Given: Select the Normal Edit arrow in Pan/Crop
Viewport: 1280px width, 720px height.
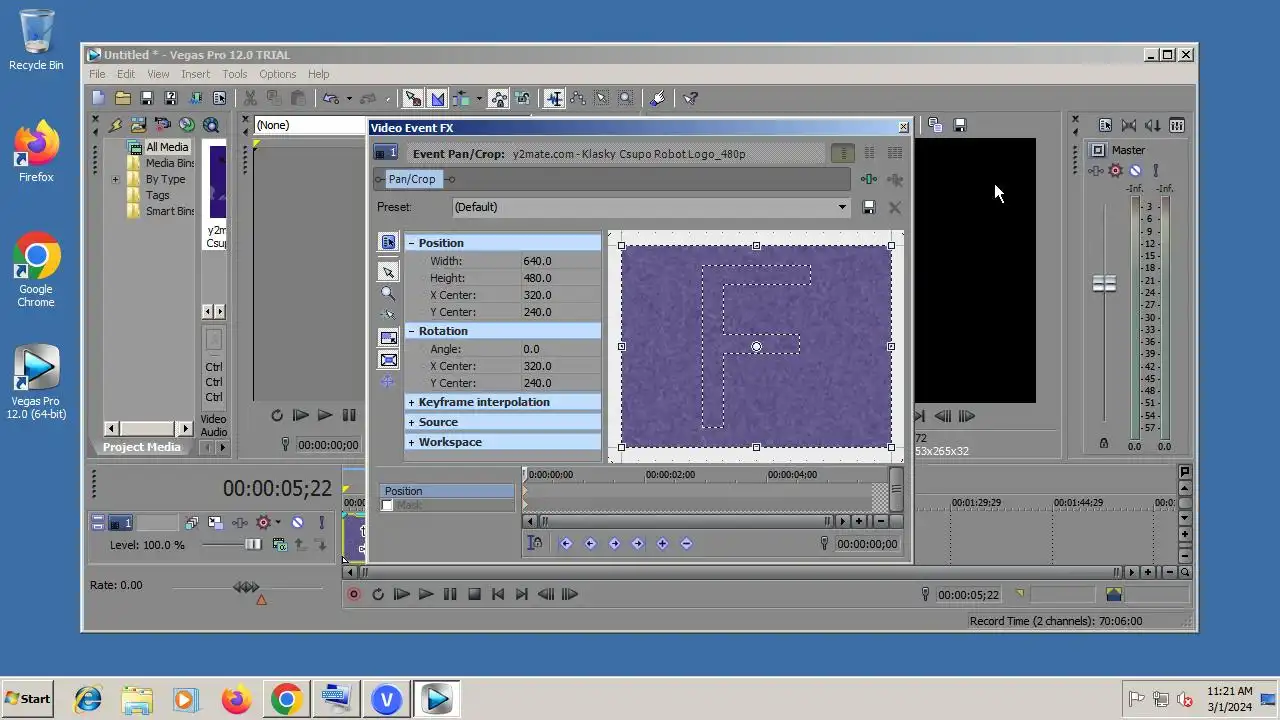Looking at the screenshot, I should [x=388, y=272].
